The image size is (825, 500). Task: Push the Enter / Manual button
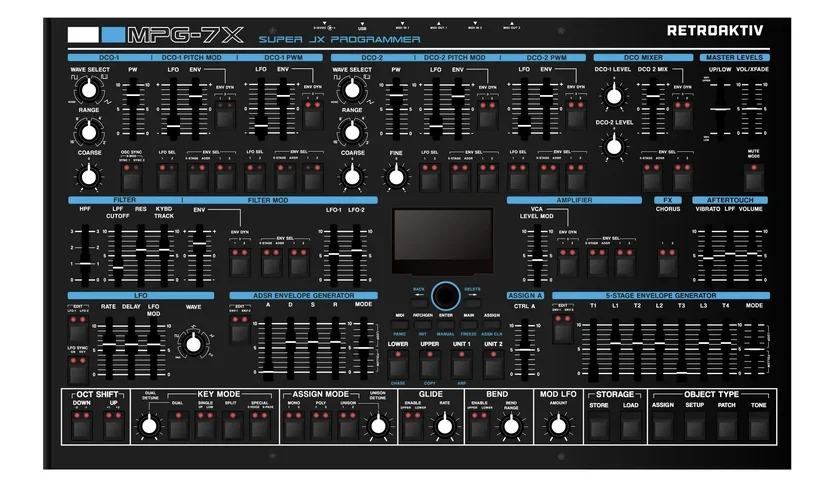coord(446,325)
